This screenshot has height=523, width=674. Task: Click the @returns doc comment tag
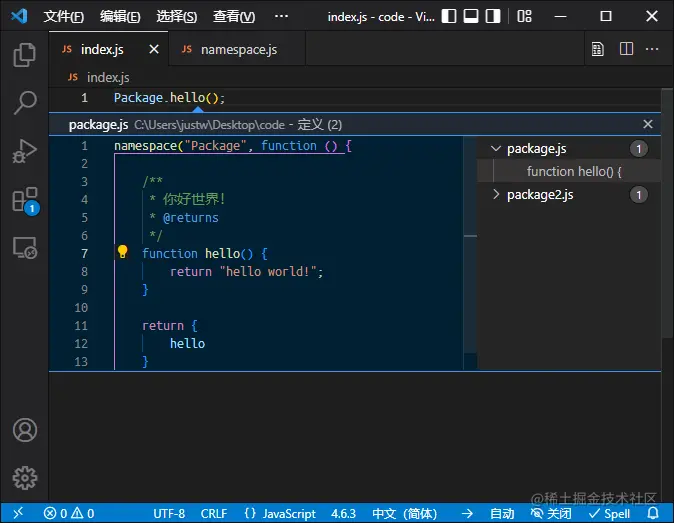pos(190,217)
